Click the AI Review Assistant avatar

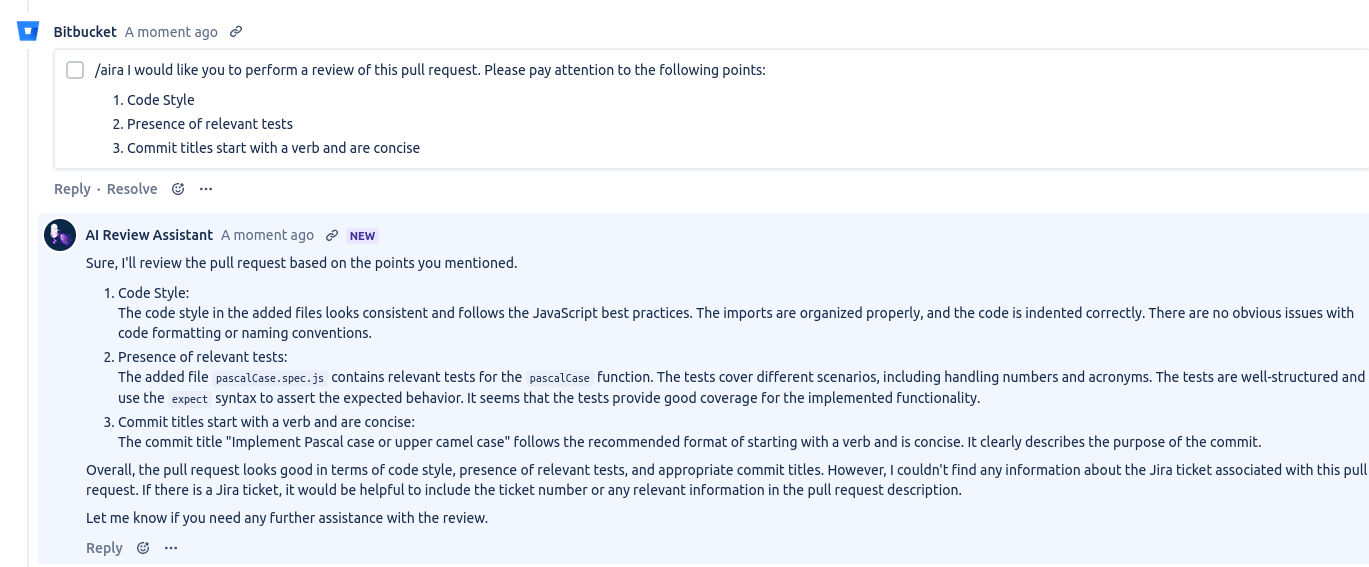pyautogui.click(x=60, y=236)
